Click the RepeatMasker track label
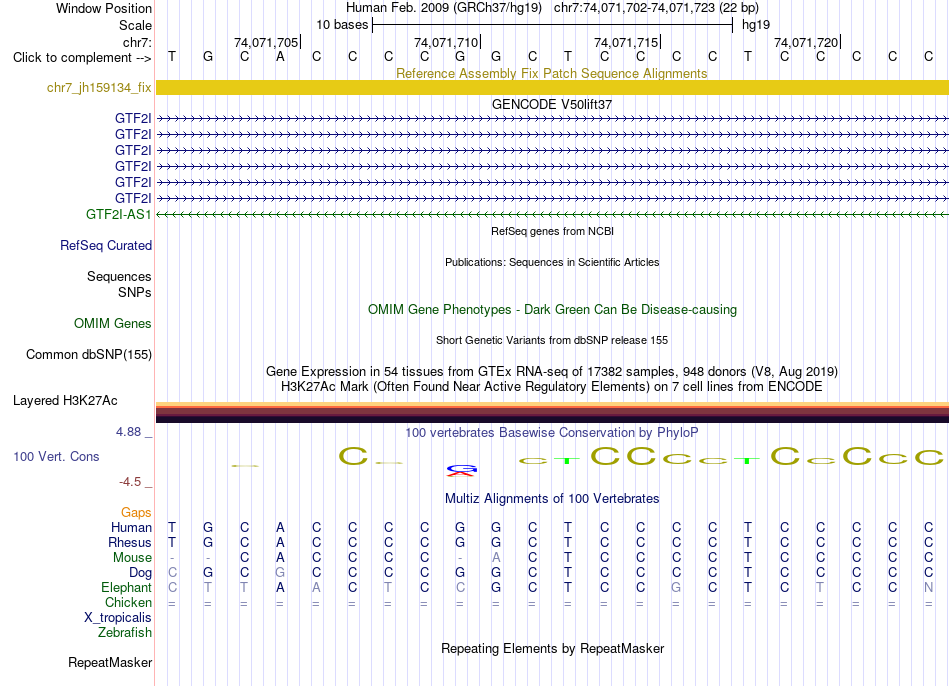 (110, 662)
